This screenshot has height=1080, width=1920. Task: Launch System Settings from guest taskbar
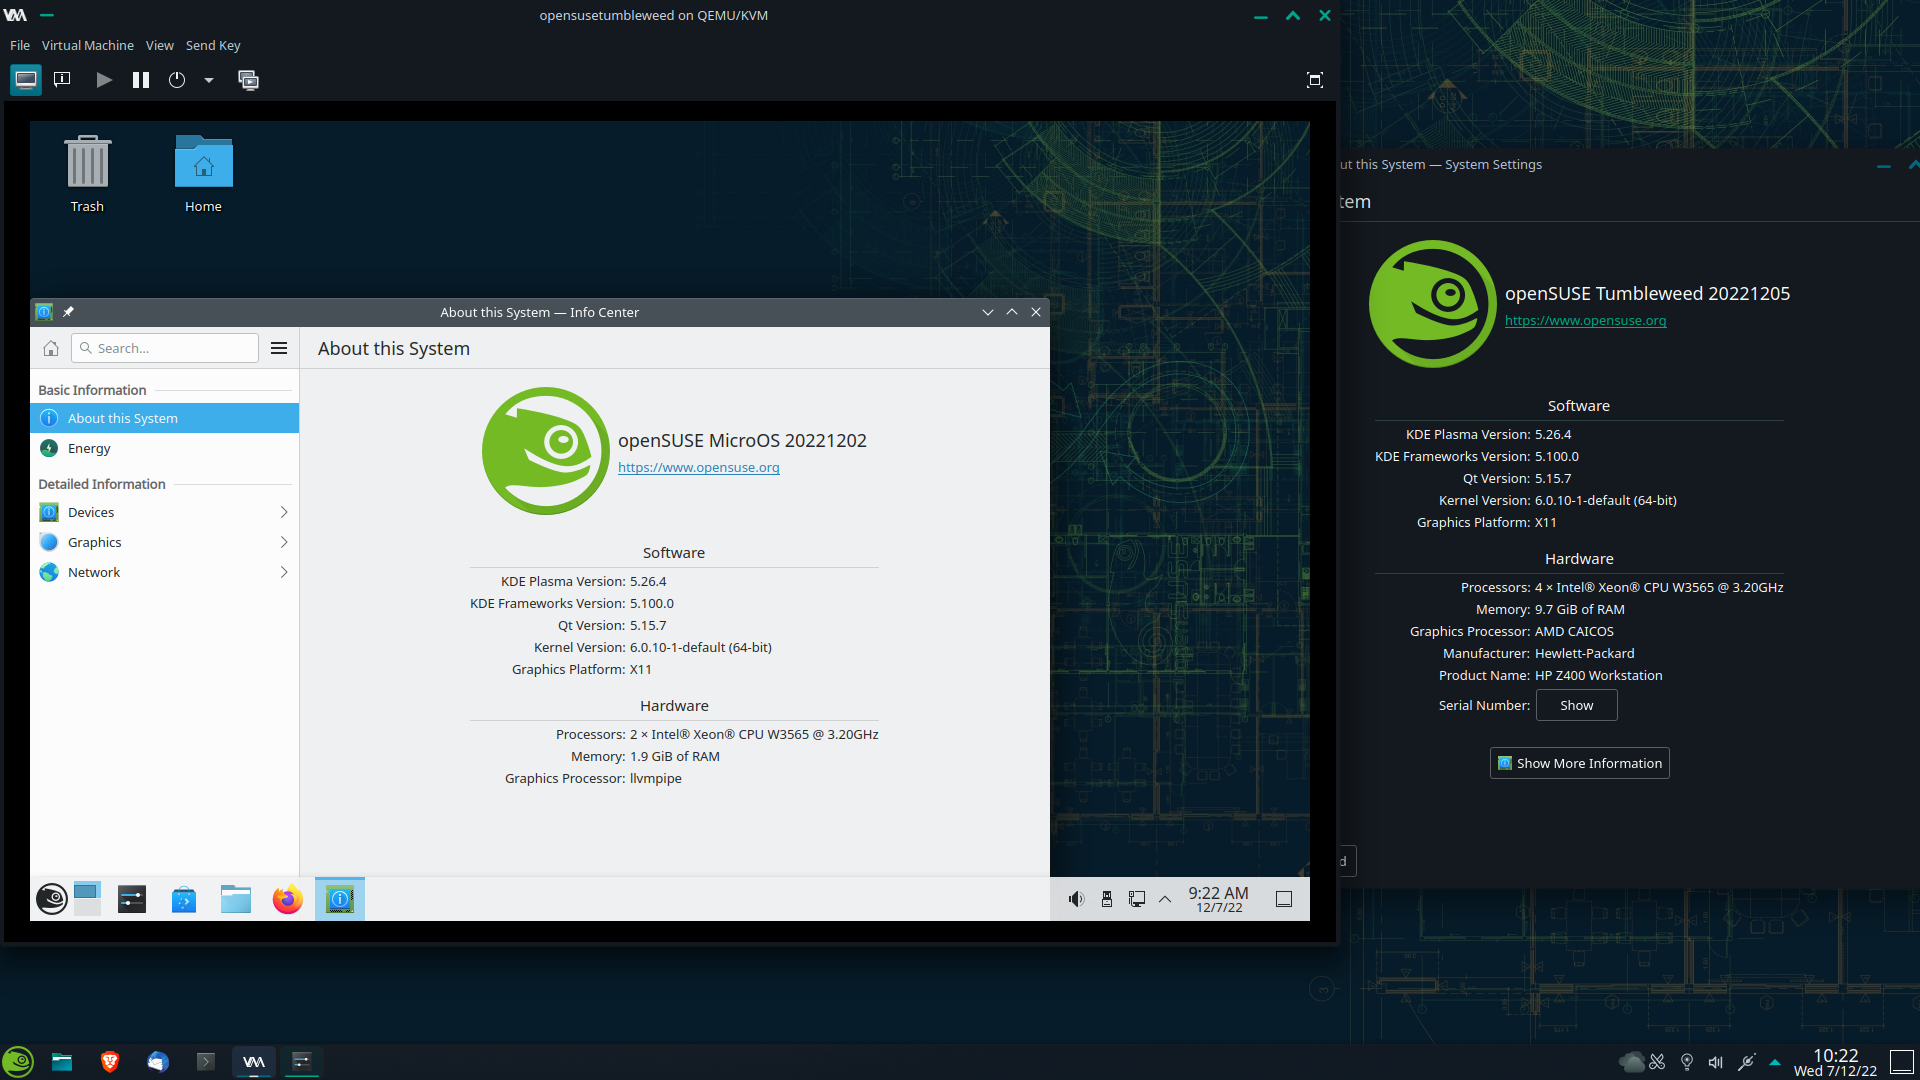click(132, 899)
